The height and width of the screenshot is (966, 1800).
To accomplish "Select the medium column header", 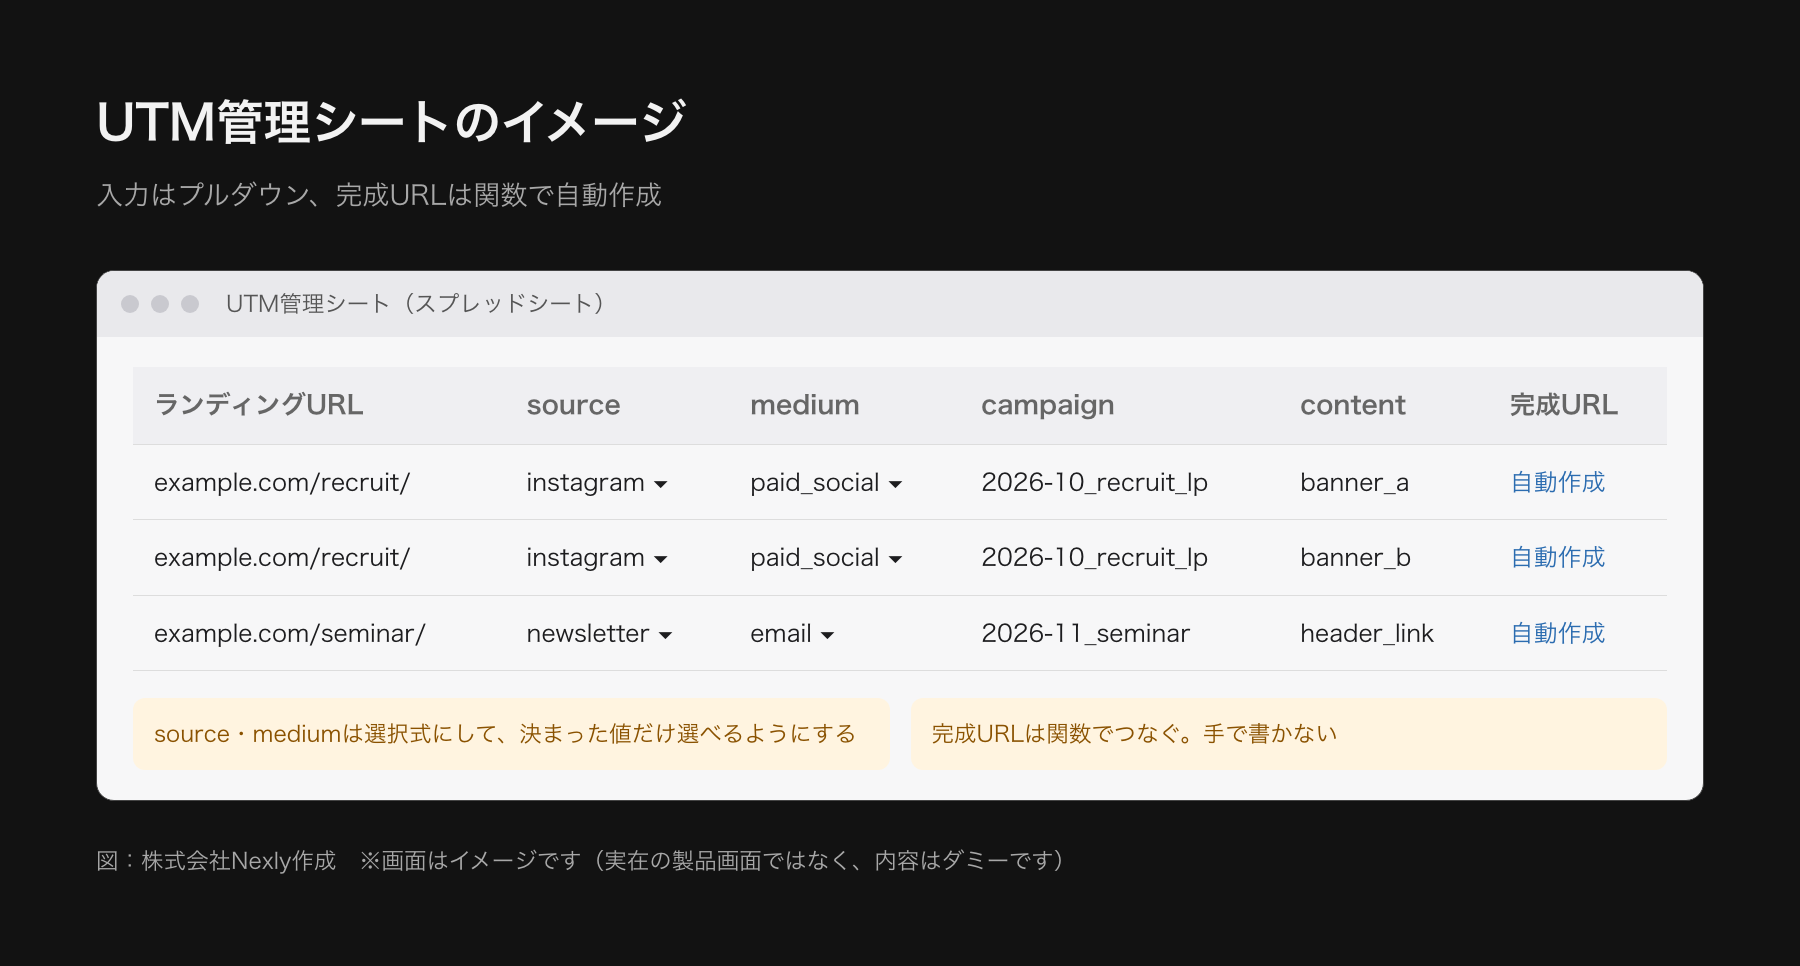I will 805,405.
